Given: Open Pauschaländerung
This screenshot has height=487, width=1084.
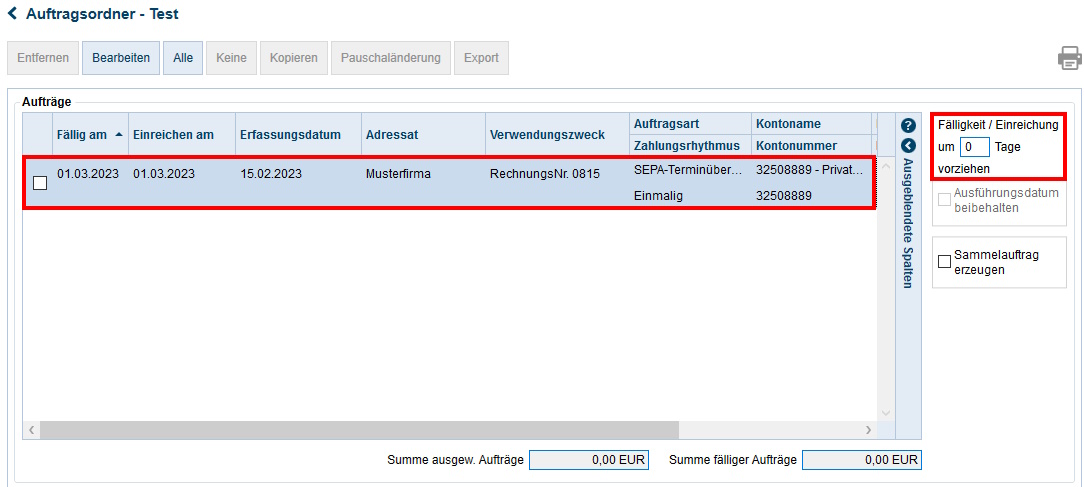Looking at the screenshot, I should (391, 58).
